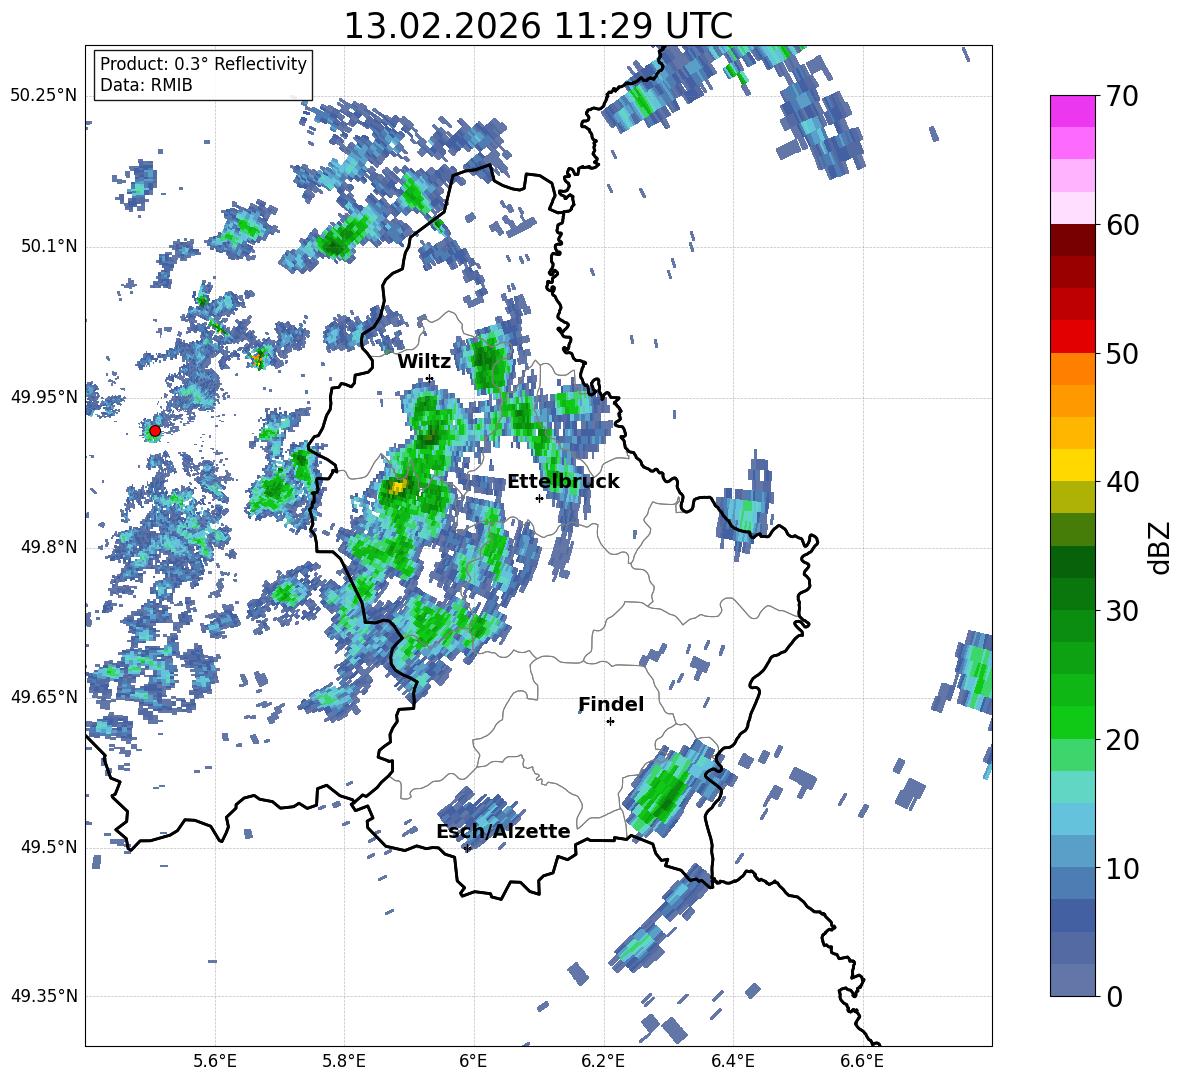Click the 50.25°N latitude label

click(x=44, y=96)
